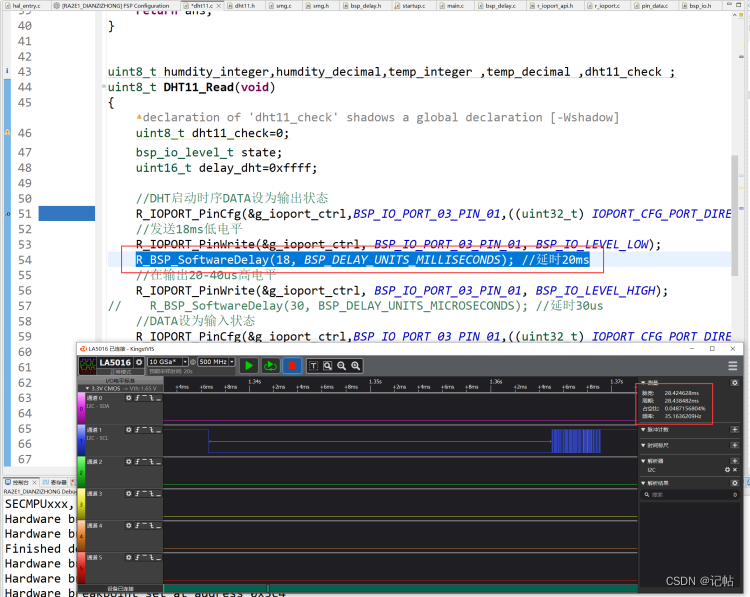Collapse the pulse count section

(x=643, y=430)
